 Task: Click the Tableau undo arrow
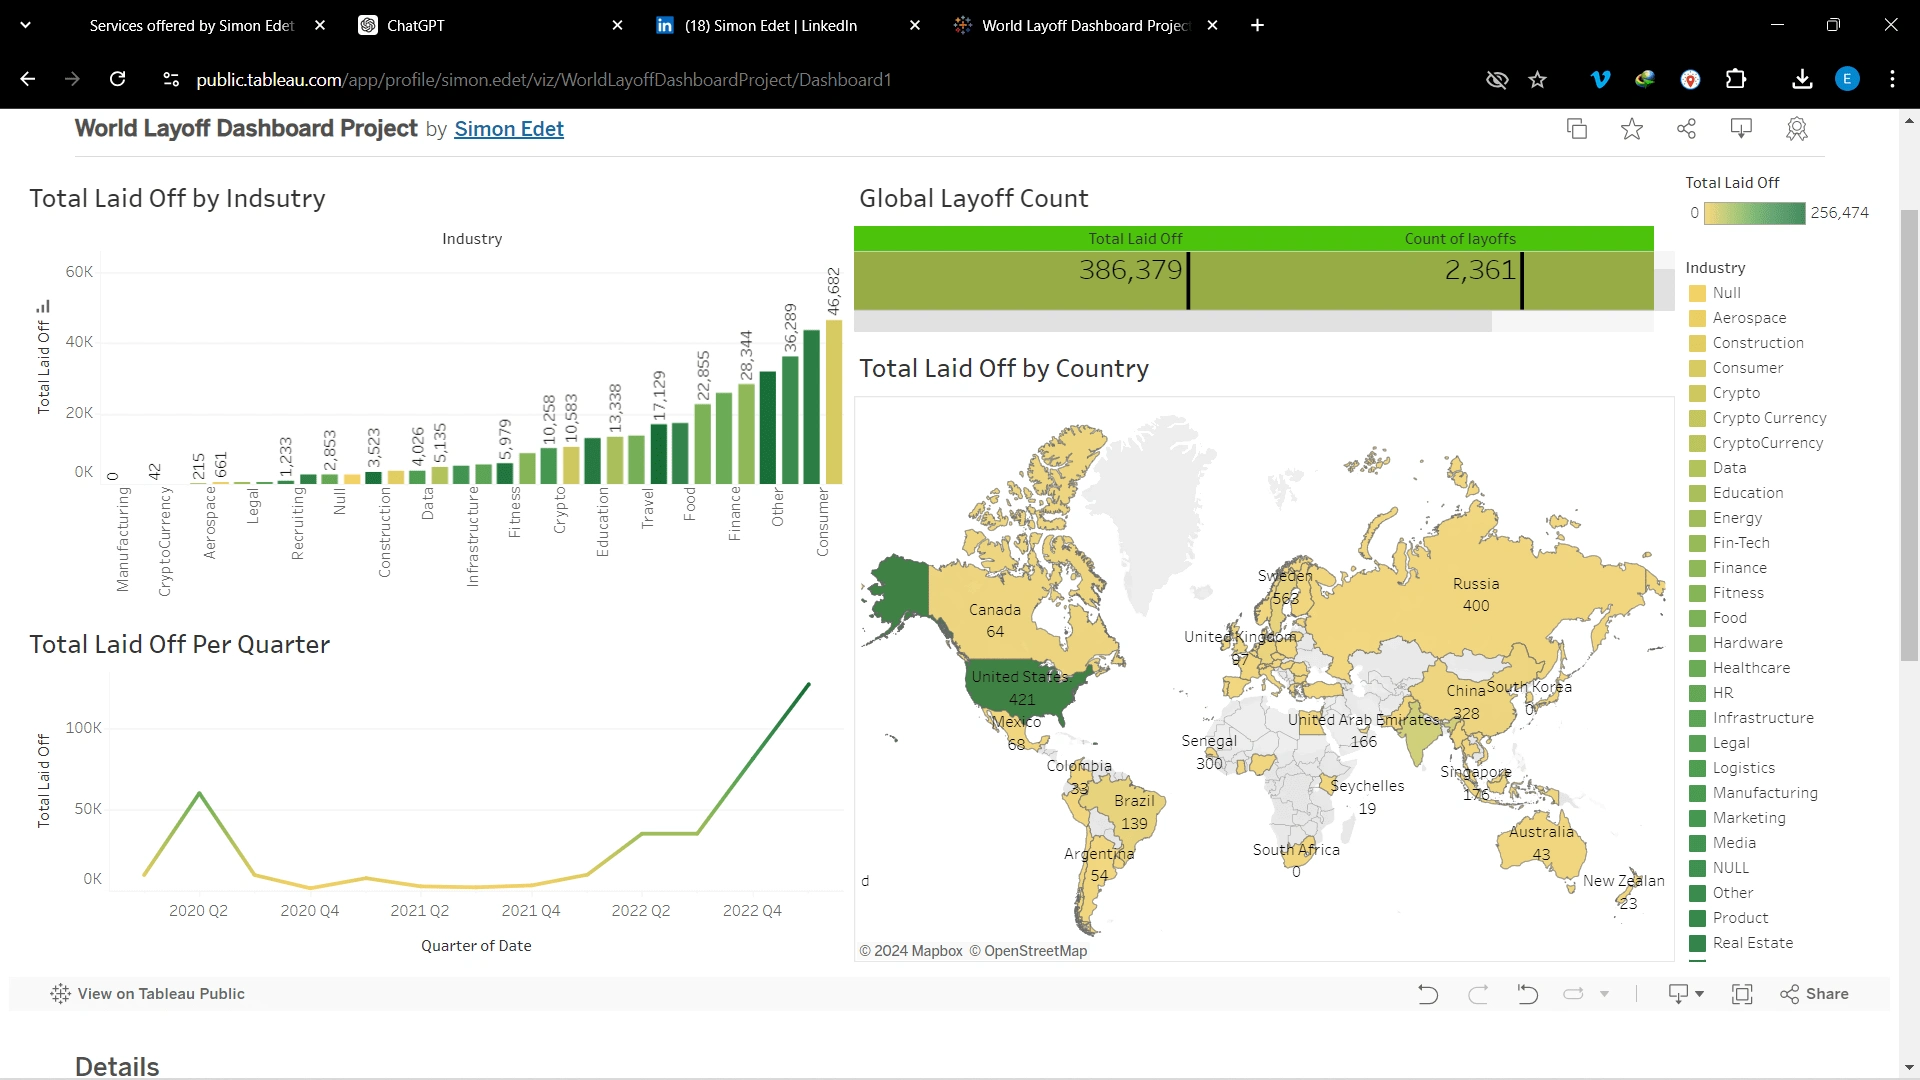click(x=1428, y=994)
